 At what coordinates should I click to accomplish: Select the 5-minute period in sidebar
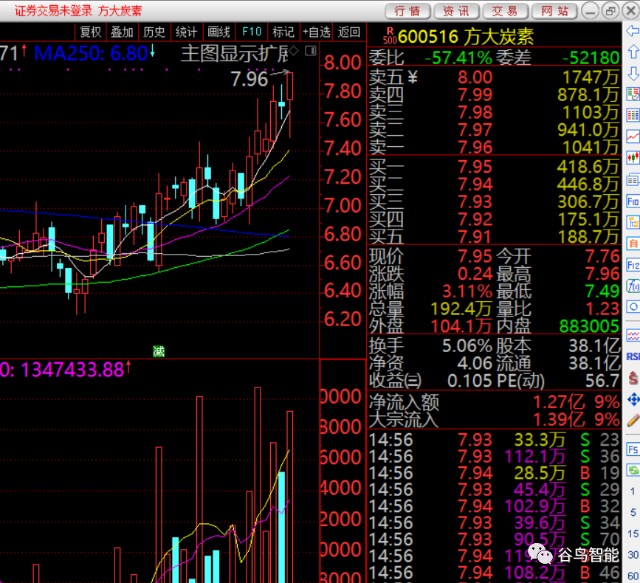click(633, 512)
